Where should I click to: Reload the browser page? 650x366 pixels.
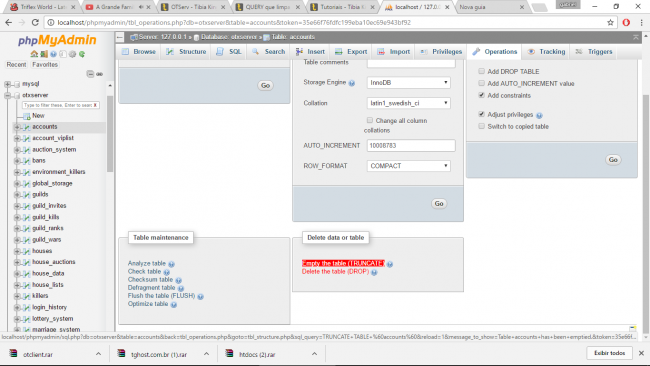tap(35, 22)
